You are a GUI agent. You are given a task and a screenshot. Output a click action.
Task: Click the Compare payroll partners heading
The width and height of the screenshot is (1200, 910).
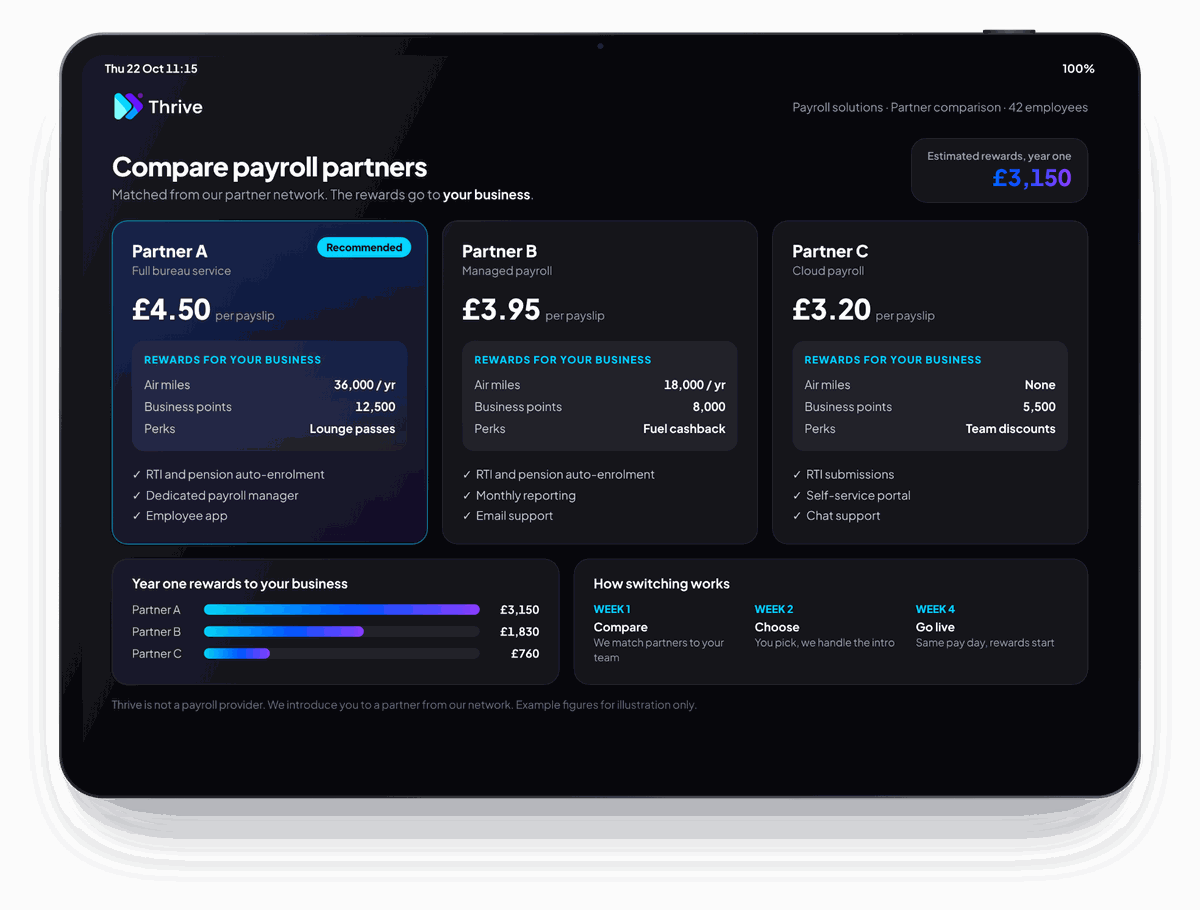270,167
